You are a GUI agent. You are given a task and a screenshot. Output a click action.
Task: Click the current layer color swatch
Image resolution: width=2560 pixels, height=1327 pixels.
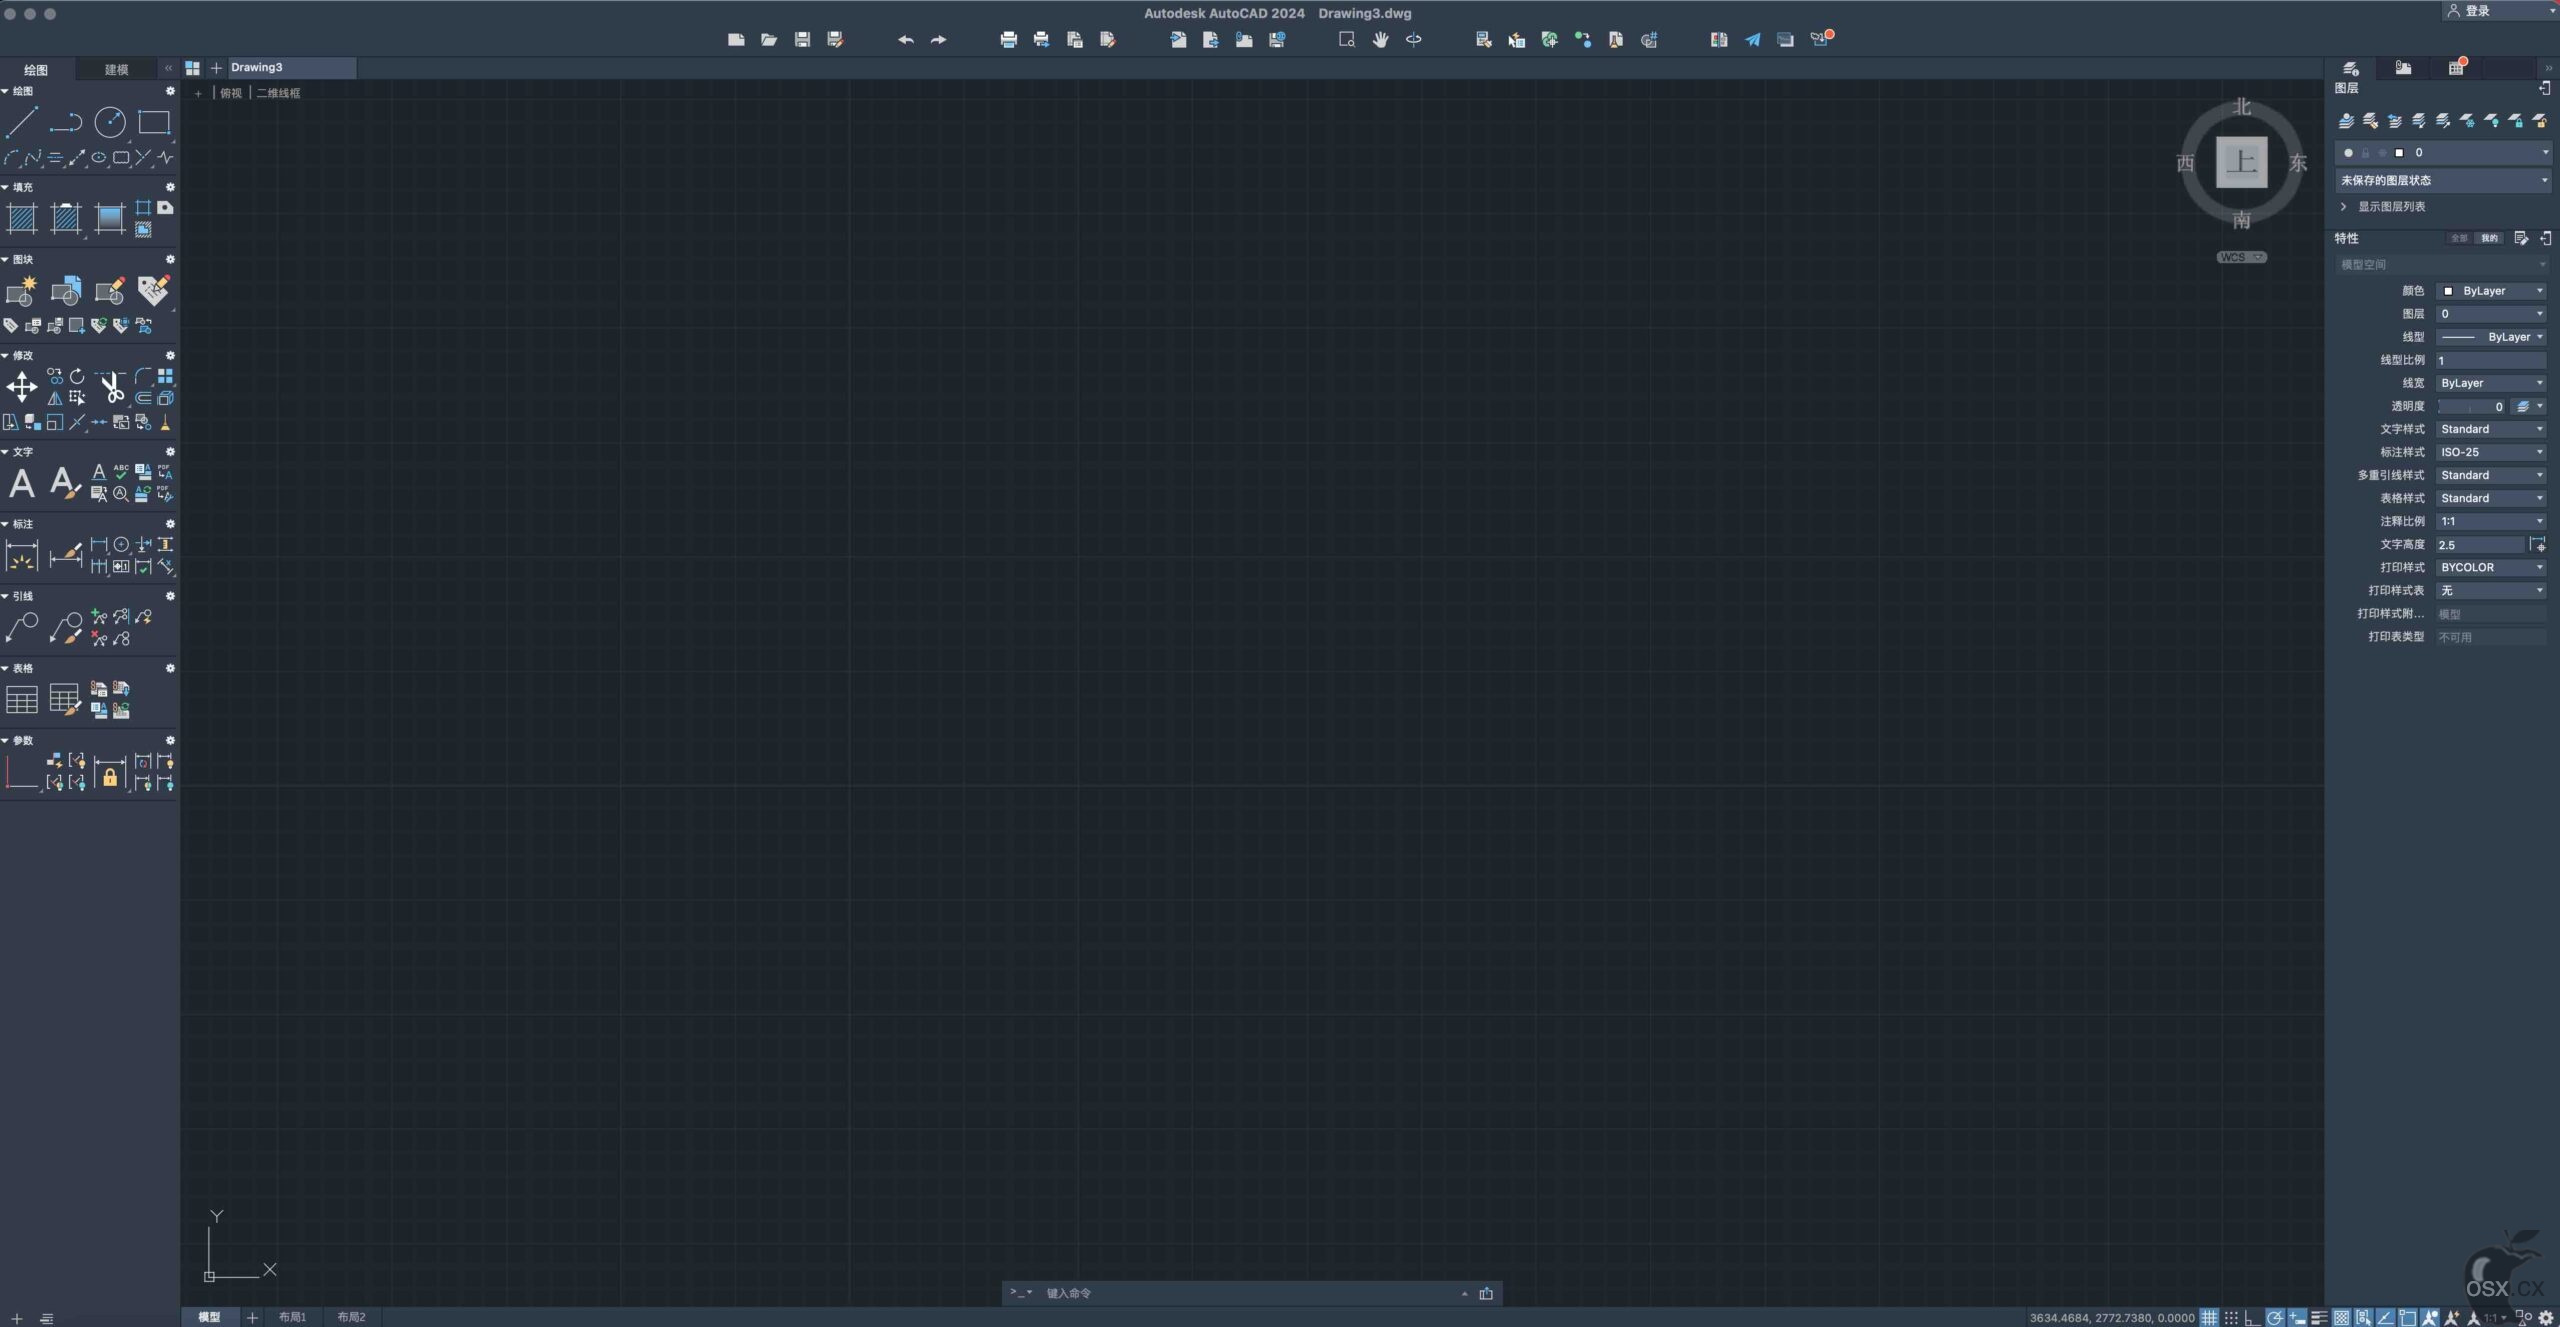(x=2399, y=153)
